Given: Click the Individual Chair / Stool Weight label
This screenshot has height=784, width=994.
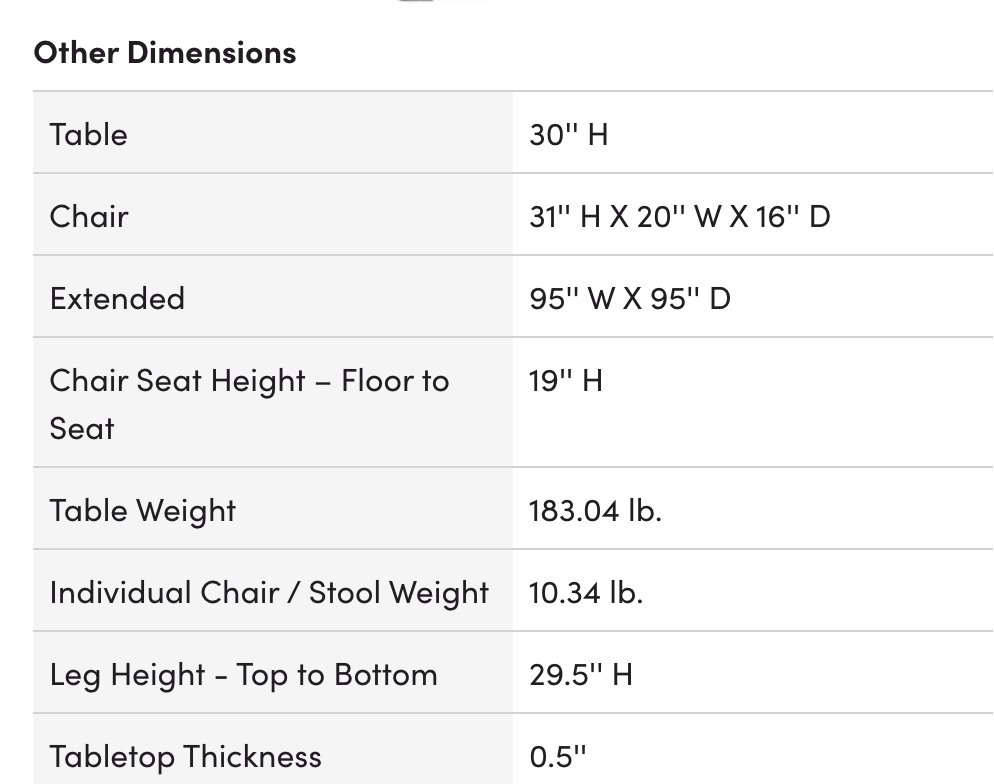Looking at the screenshot, I should coord(269,592).
